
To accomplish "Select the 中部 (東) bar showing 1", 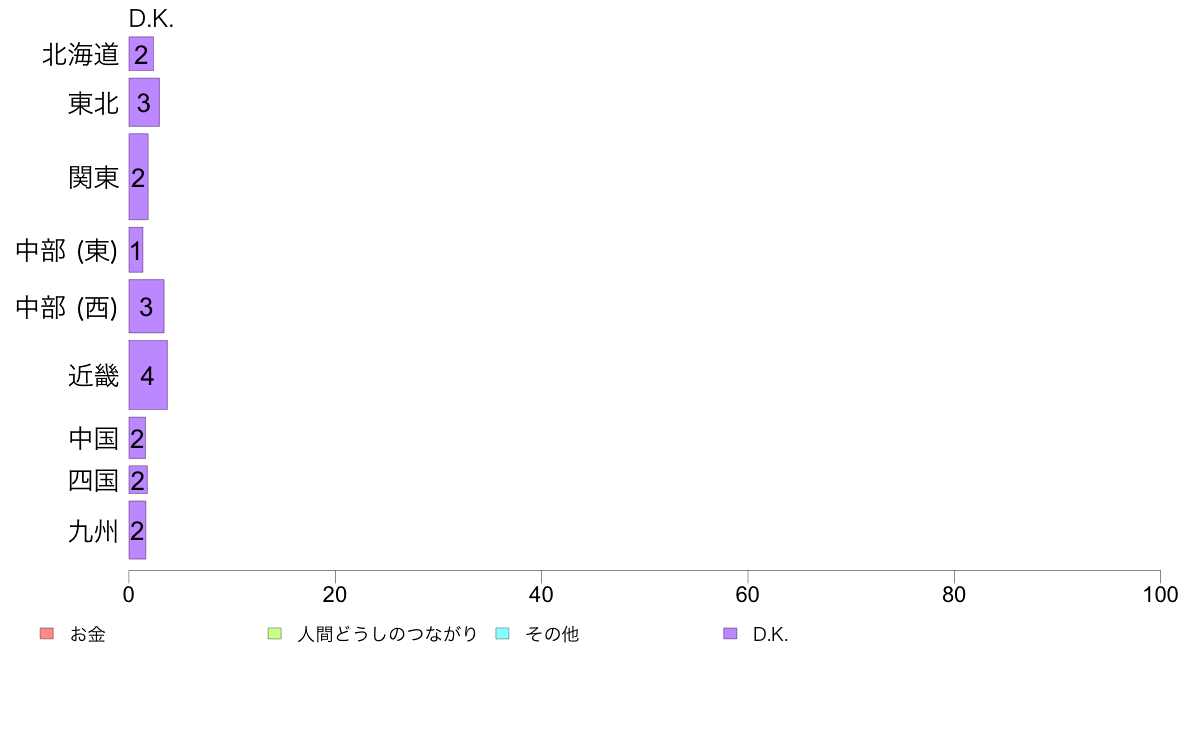I will tap(136, 250).
